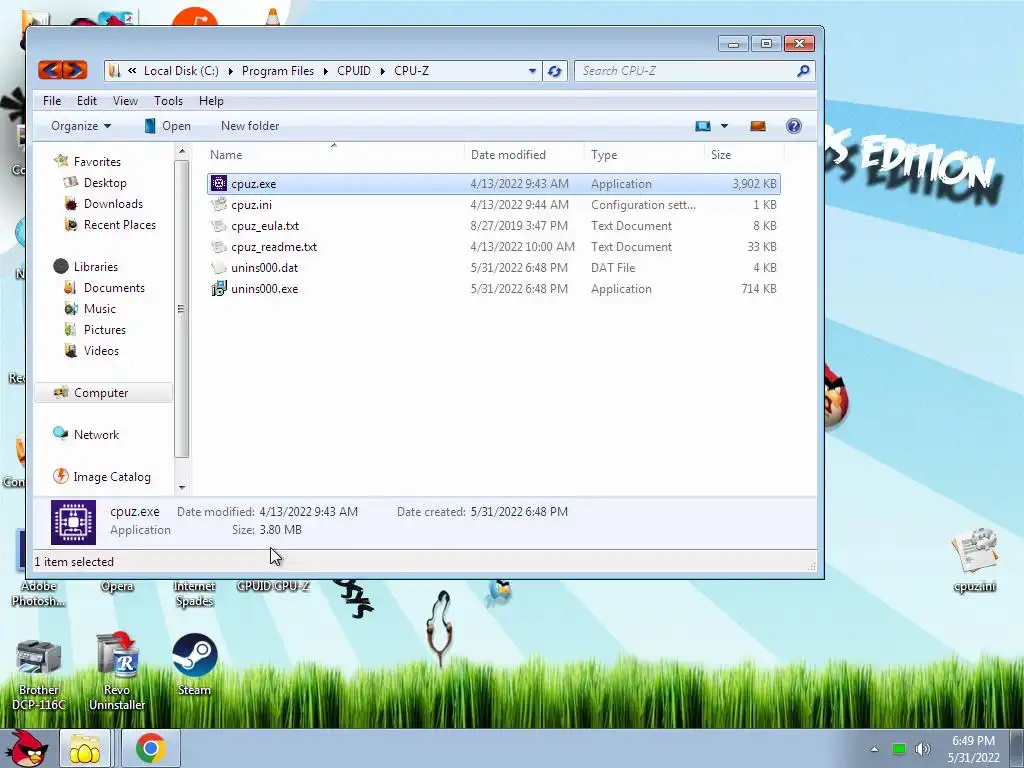Click the Forward navigation arrow
The image size is (1024, 768).
pyautogui.click(x=75, y=70)
